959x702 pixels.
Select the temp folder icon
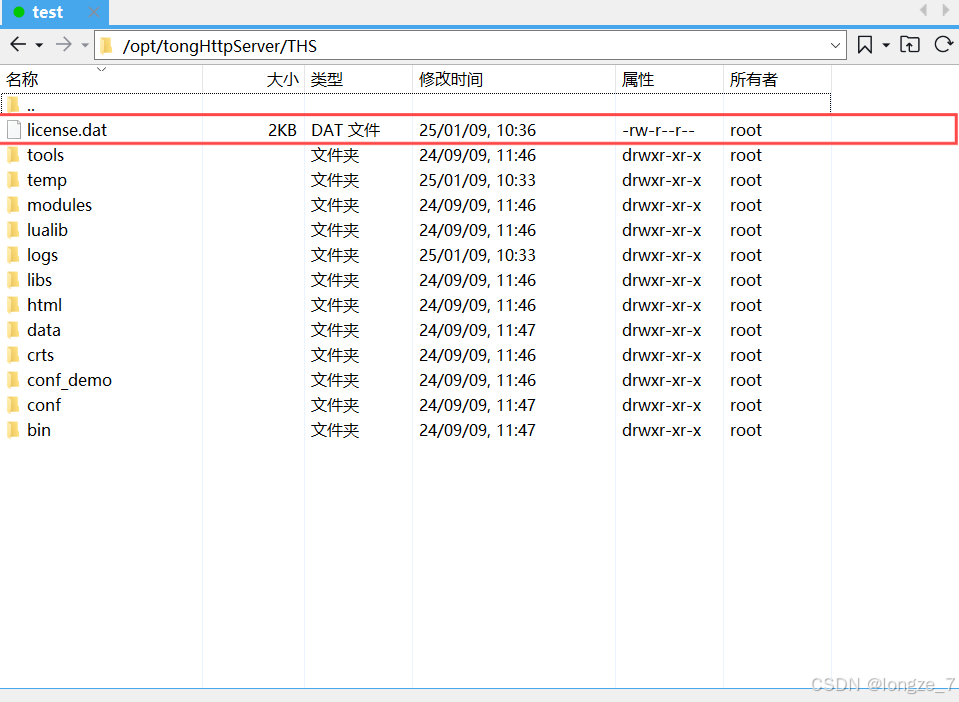13,180
